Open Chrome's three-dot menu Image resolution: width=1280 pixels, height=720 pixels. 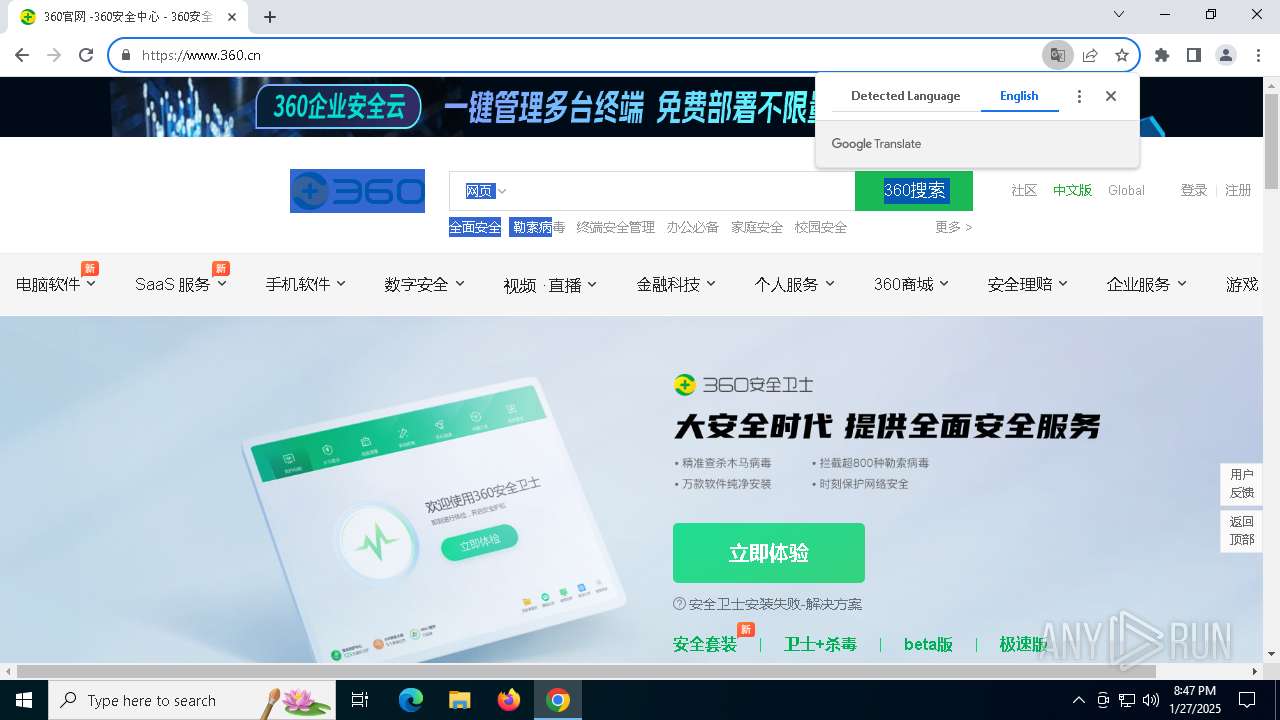point(1258,55)
